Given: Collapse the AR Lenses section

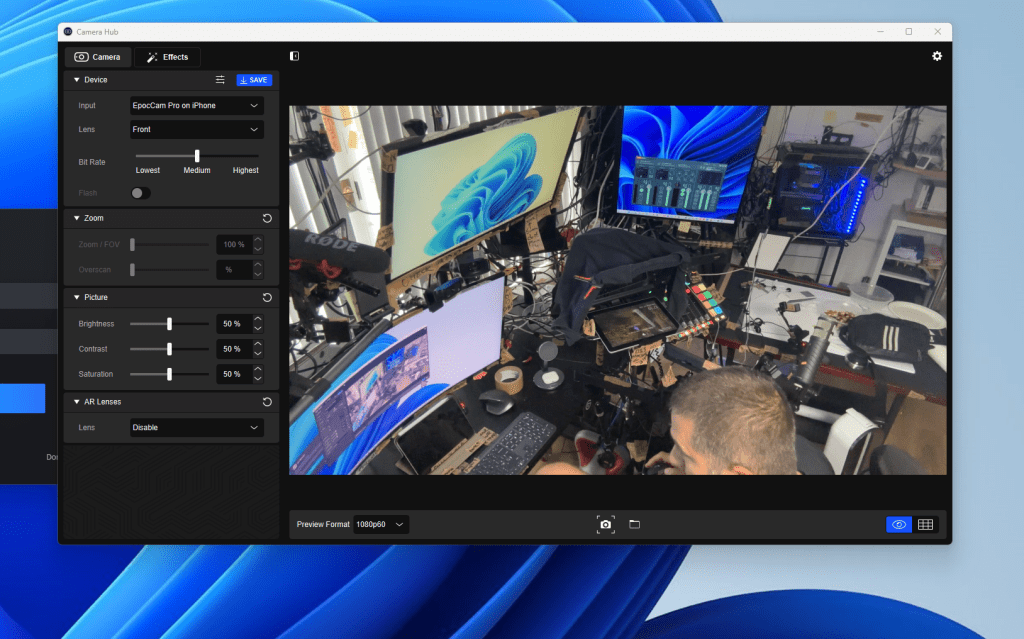Looking at the screenshot, I should 76,402.
